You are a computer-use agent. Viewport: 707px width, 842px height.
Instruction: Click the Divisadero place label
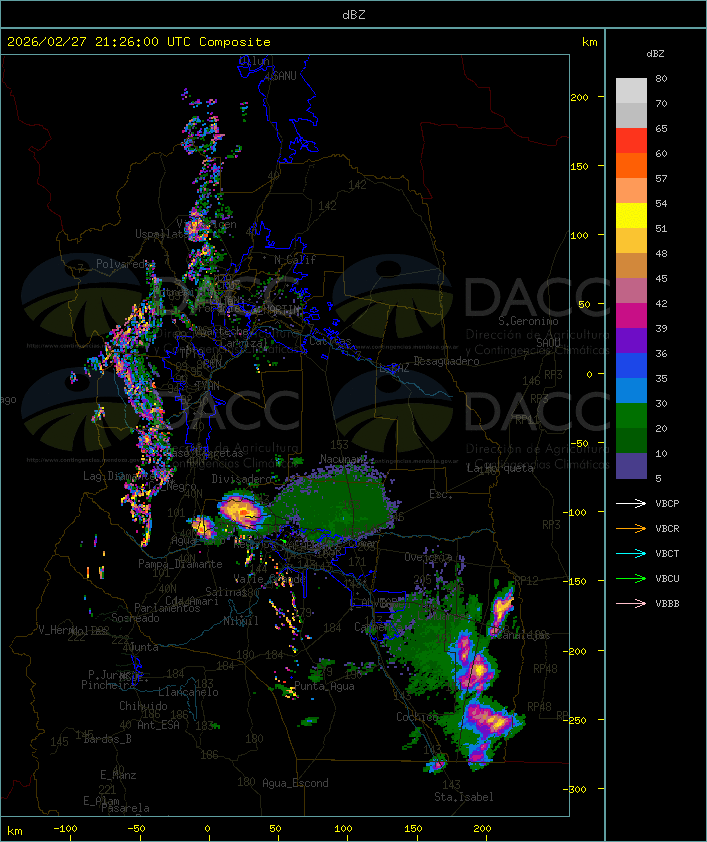pos(242,478)
